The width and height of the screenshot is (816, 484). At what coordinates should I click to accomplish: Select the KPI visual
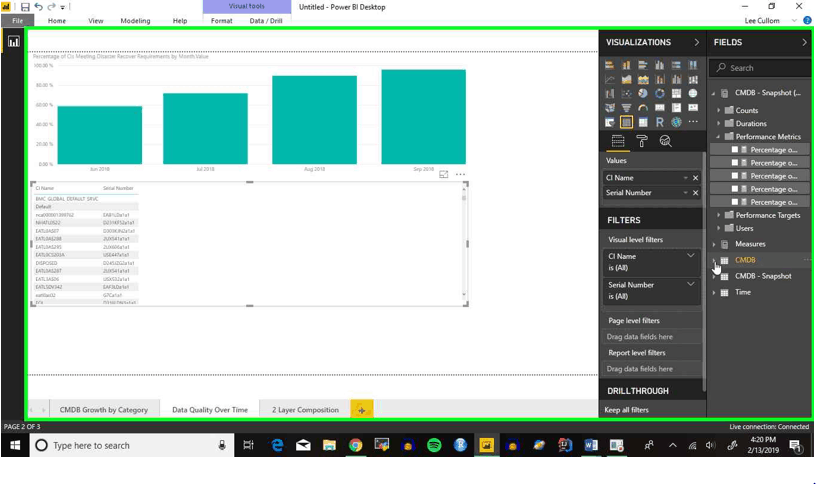point(693,108)
